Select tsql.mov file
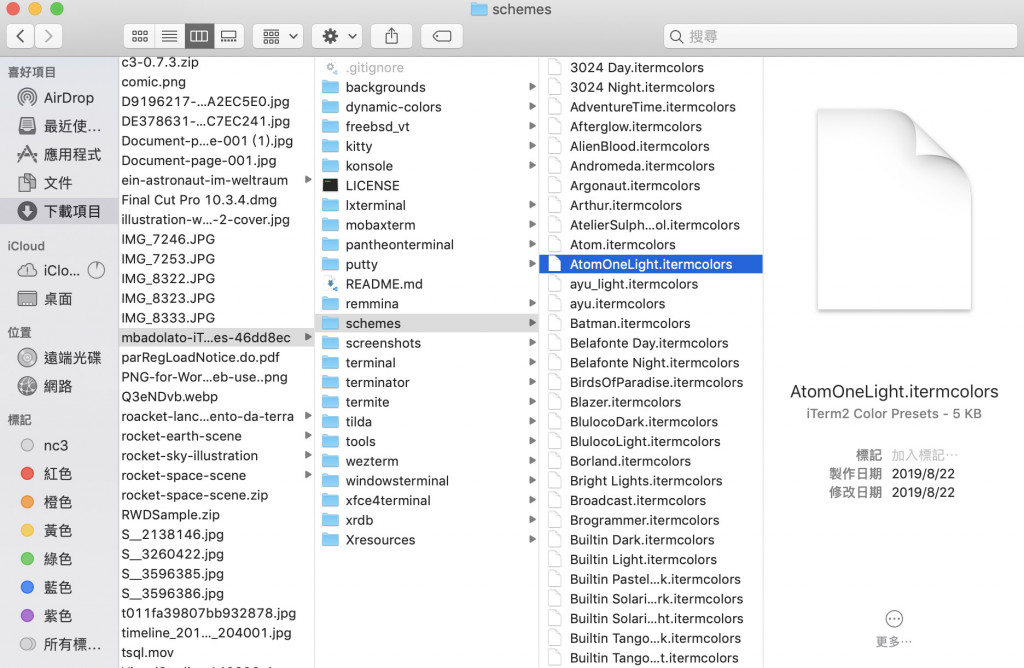Viewport: 1024px width, 668px height. click(216, 652)
